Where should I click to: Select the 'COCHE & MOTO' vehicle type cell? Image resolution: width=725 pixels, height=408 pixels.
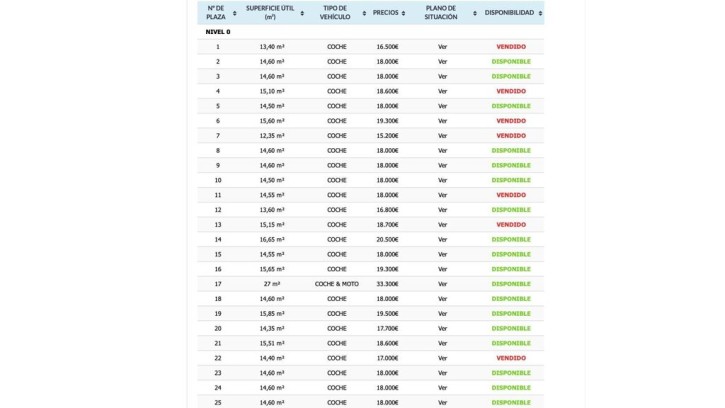click(x=336, y=284)
